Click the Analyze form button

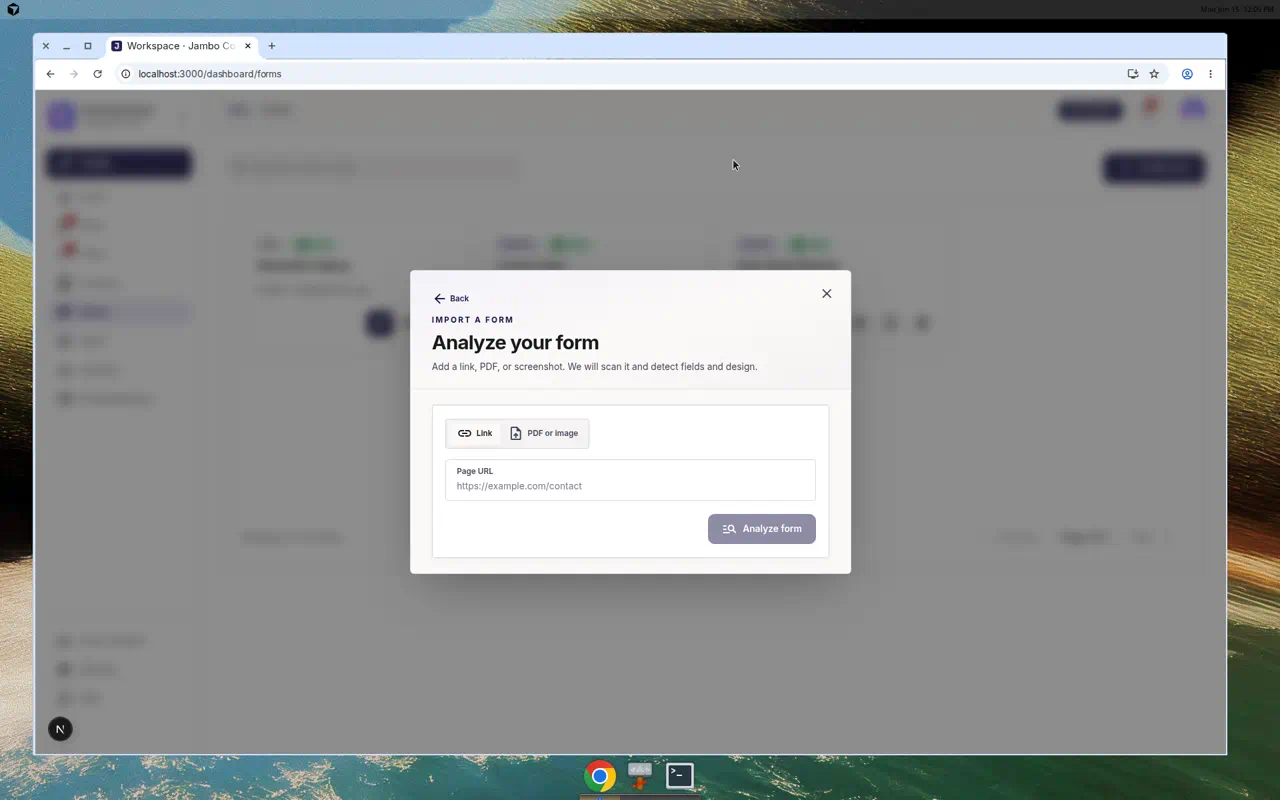761,529
